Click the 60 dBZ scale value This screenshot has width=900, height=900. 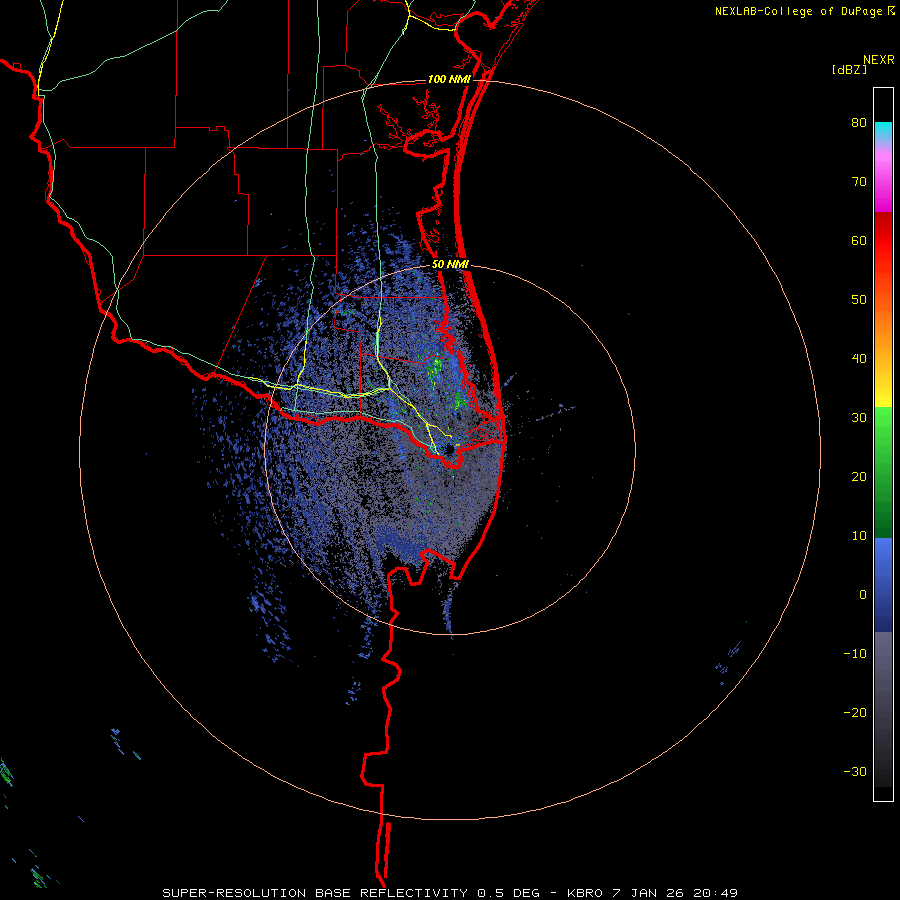pyautogui.click(x=859, y=240)
